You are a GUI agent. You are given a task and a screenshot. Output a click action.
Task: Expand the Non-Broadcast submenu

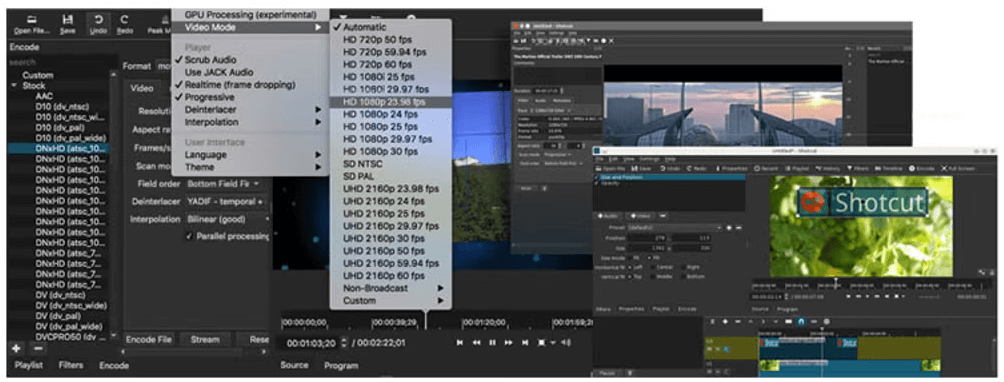(x=391, y=288)
